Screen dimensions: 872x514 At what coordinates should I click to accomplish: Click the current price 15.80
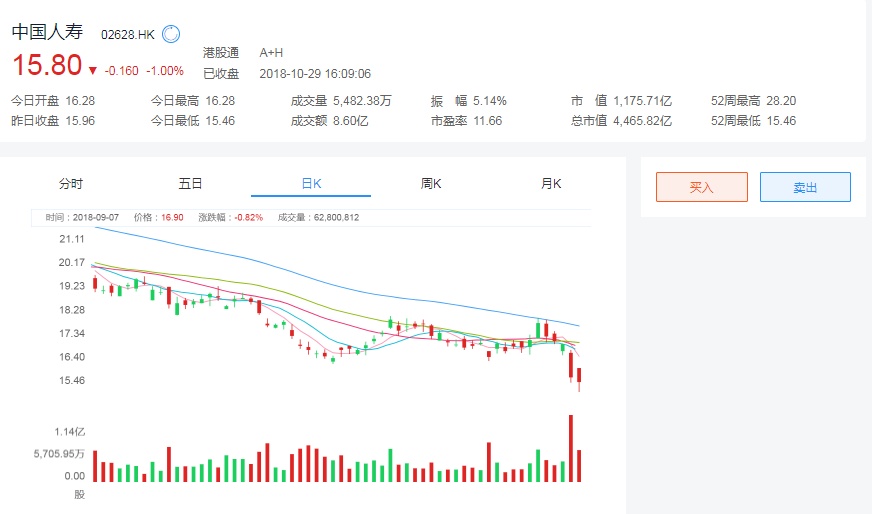pos(46,66)
